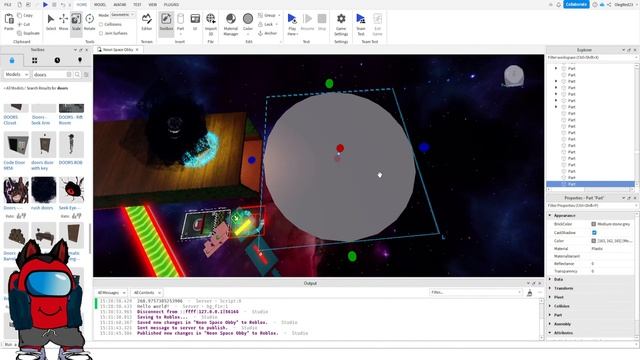Click Play Here in the Test group
The image size is (640, 360).
(x=292, y=24)
